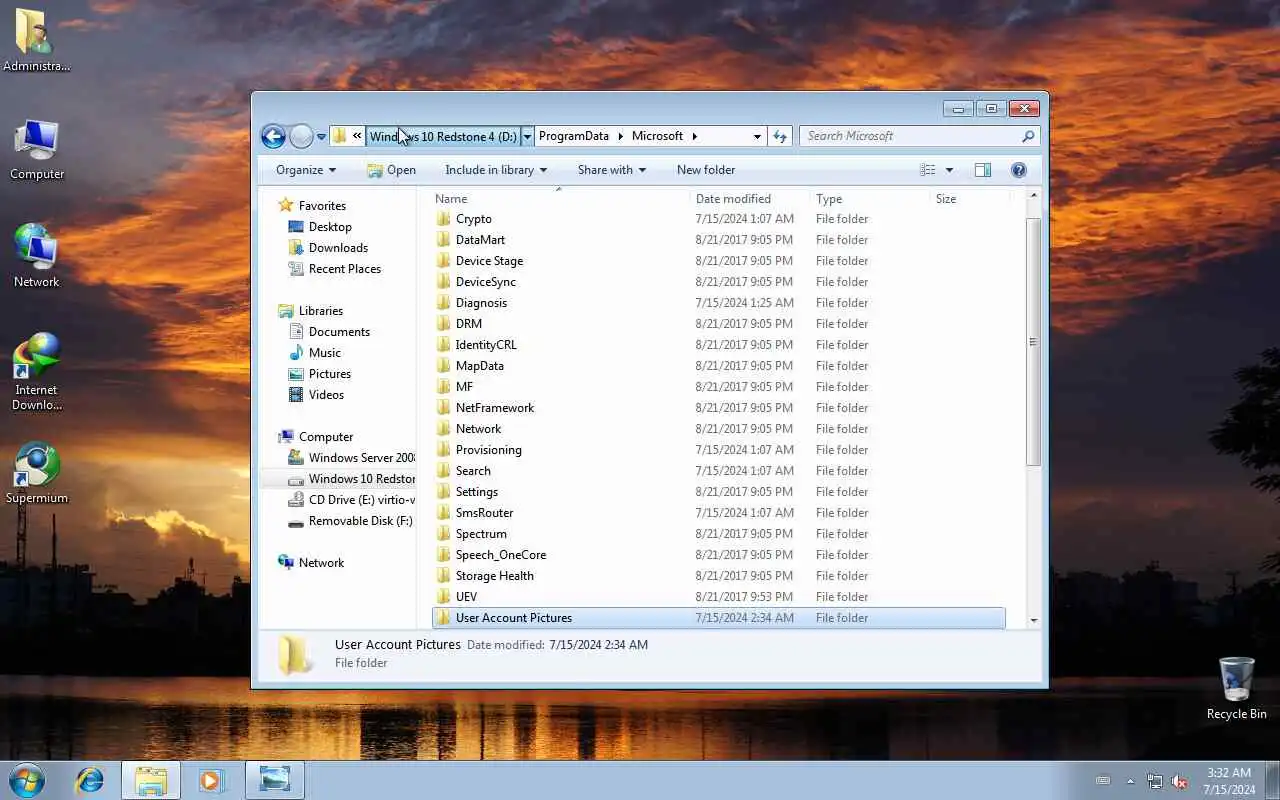1280x800 pixels.
Task: Open Supermium desktop shortcut
Action: click(37, 474)
